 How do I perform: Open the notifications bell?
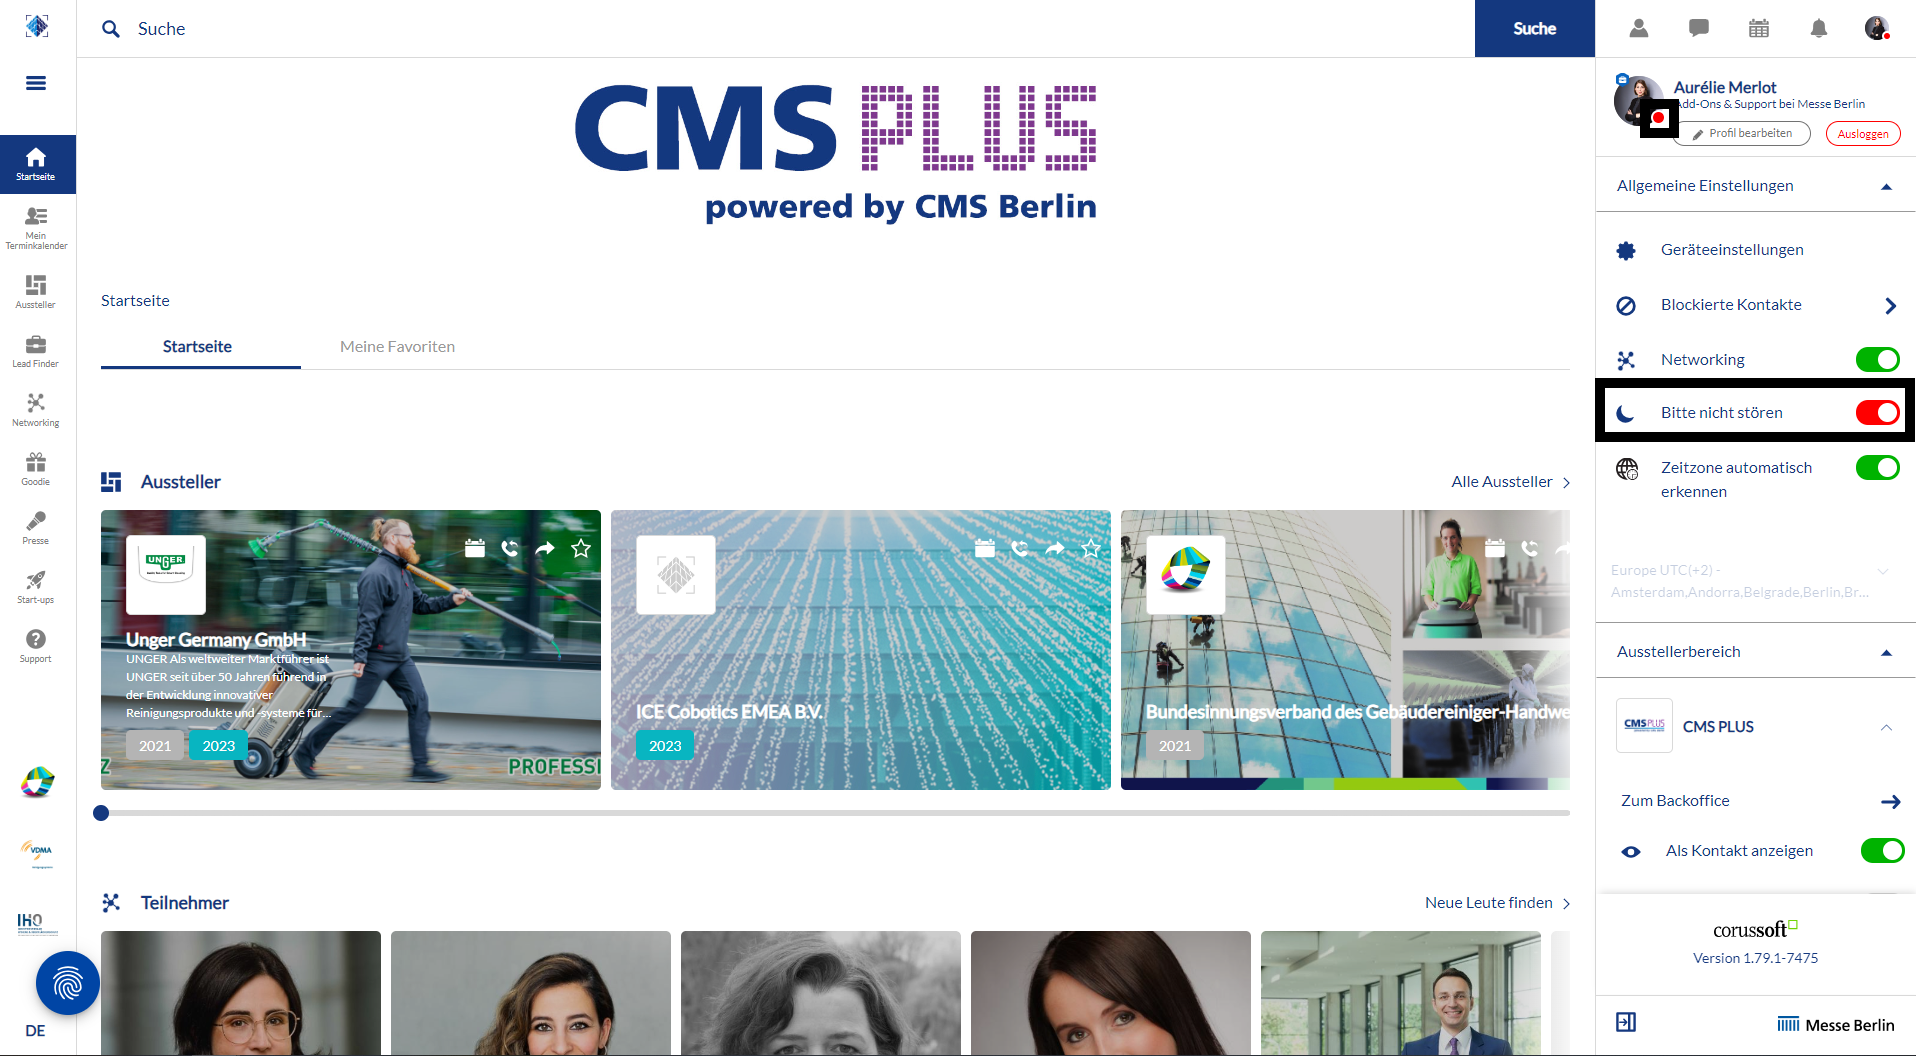(1818, 28)
